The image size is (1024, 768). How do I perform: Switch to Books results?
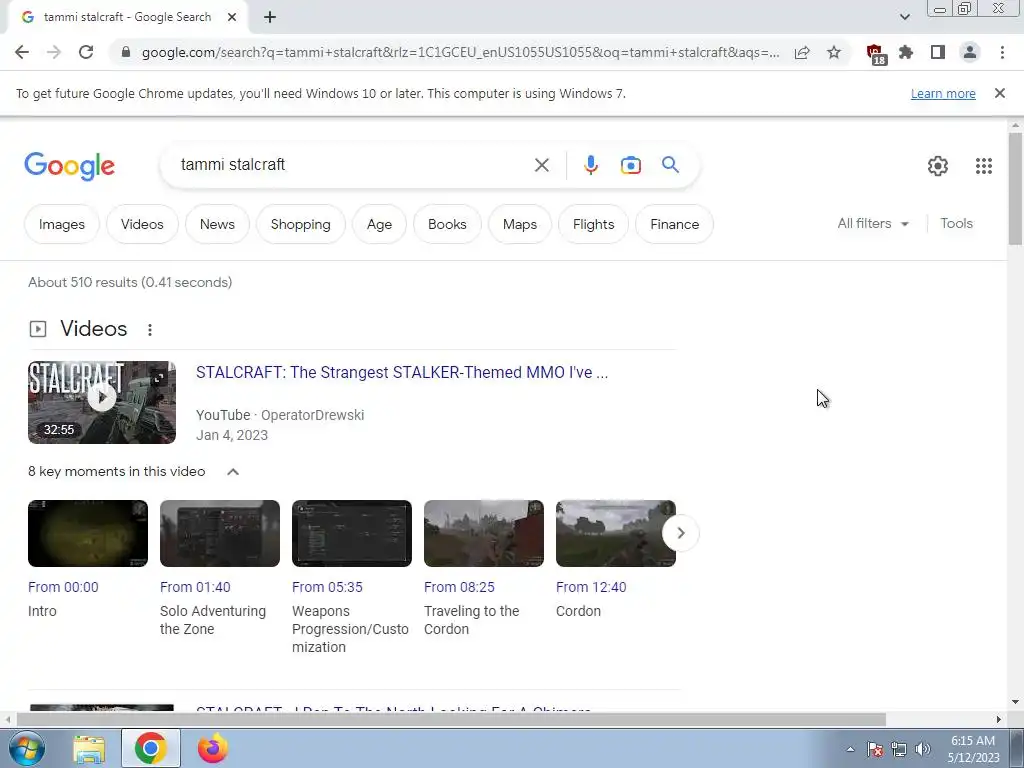[447, 224]
